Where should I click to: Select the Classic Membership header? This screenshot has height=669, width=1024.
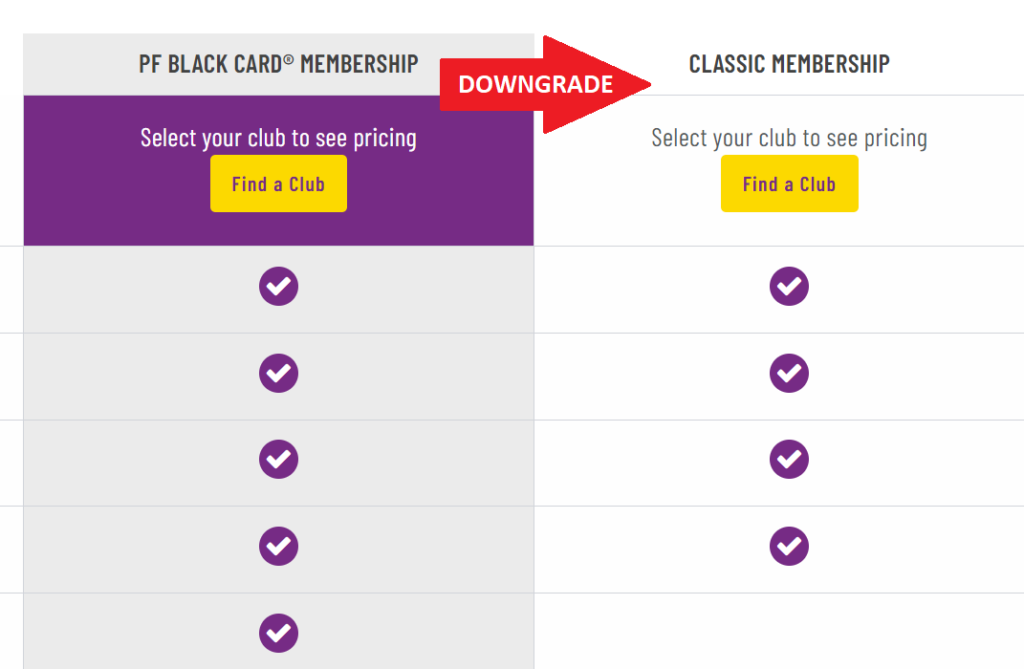coord(789,65)
